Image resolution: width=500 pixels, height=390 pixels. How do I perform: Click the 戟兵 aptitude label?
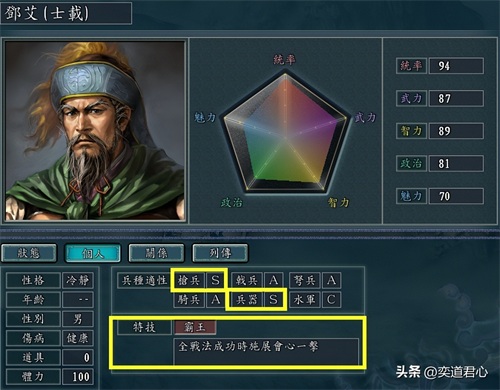pos(246,280)
